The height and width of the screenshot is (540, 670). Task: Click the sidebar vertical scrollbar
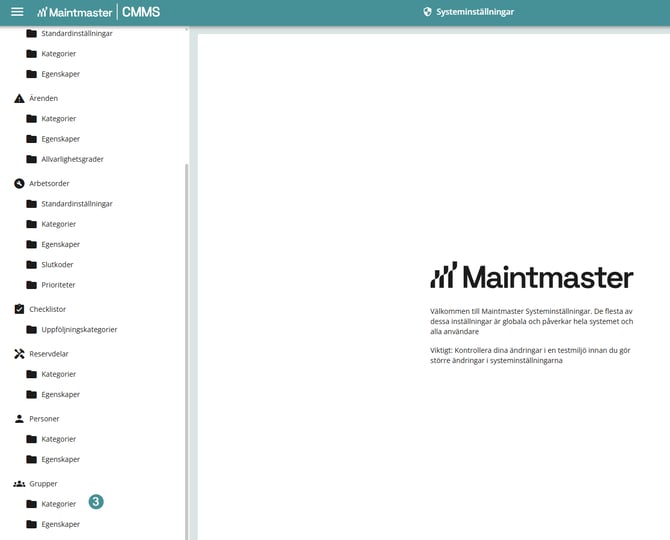[186, 351]
